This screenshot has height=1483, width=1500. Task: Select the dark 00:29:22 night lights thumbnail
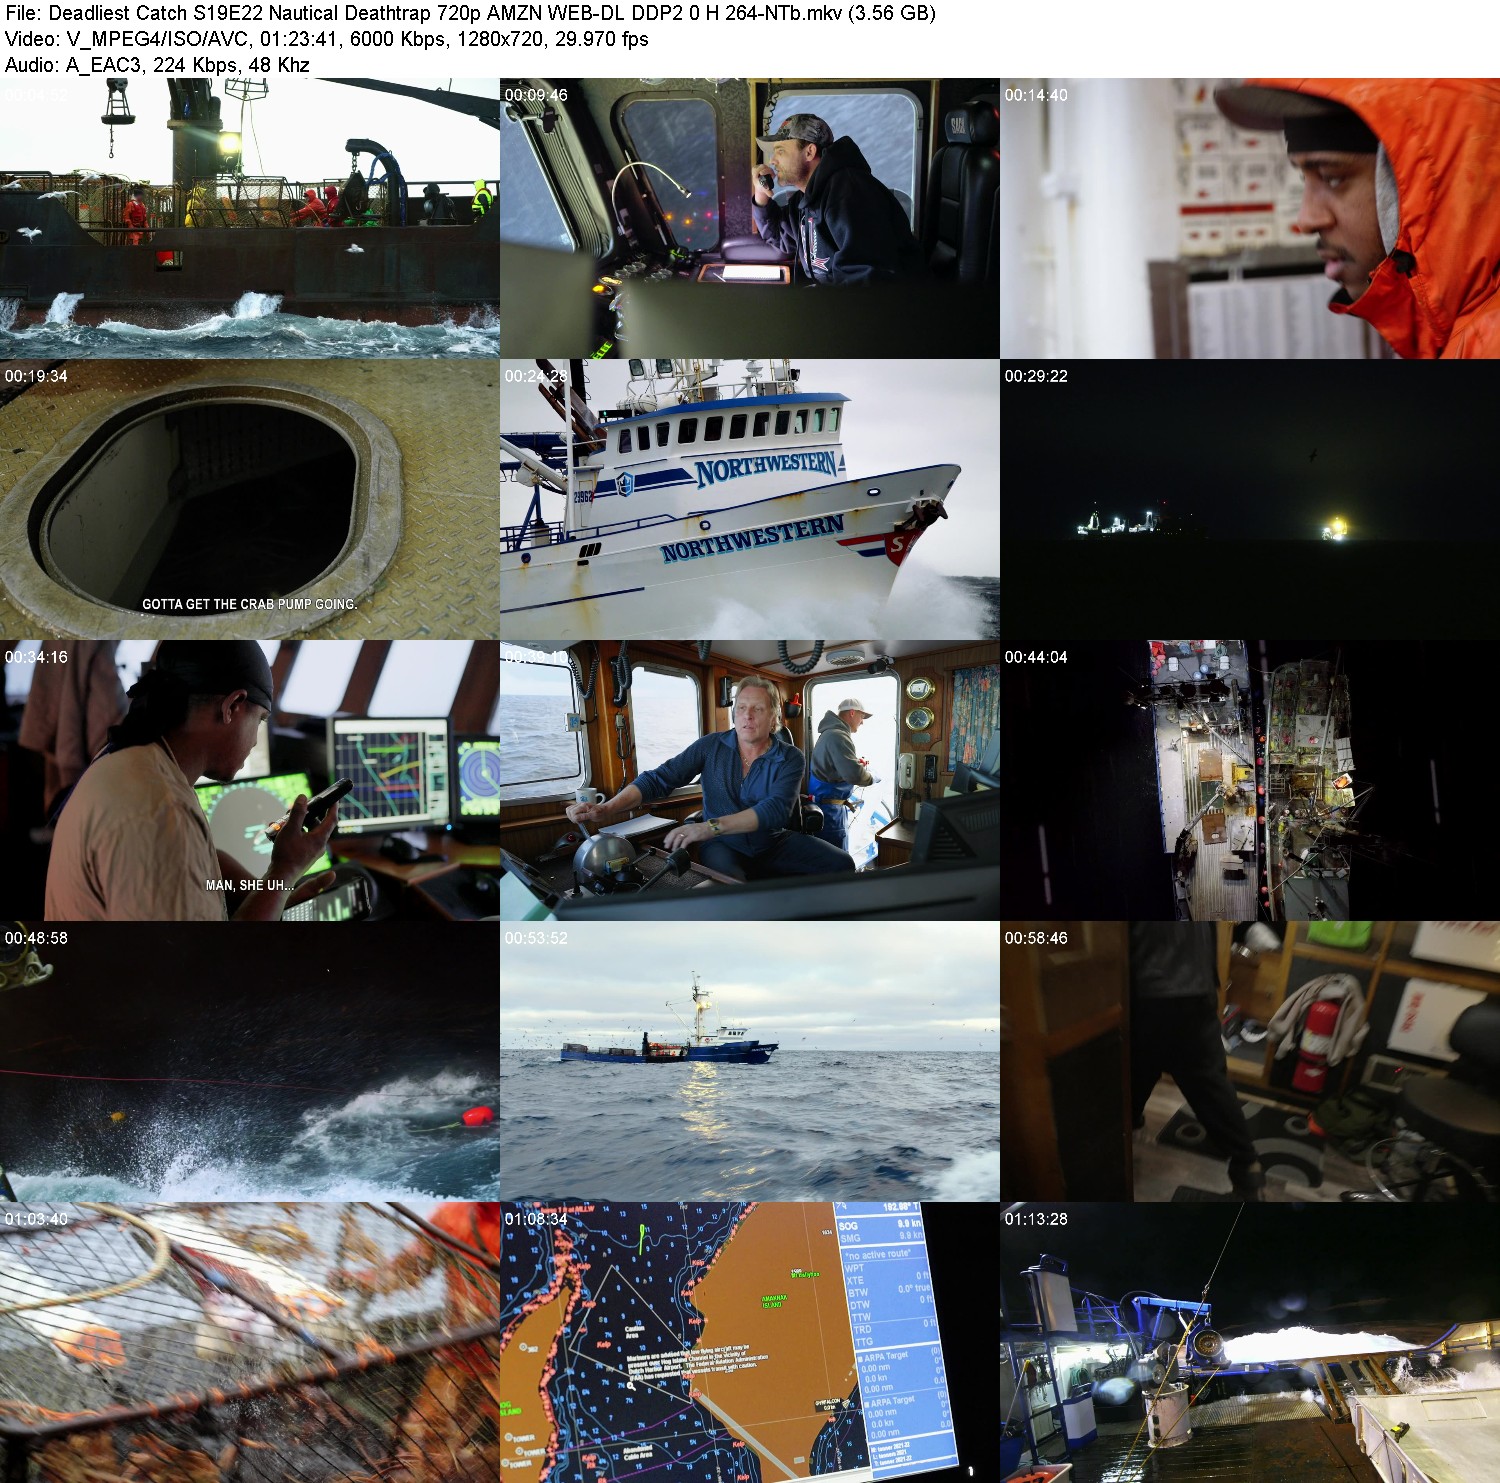1250,499
